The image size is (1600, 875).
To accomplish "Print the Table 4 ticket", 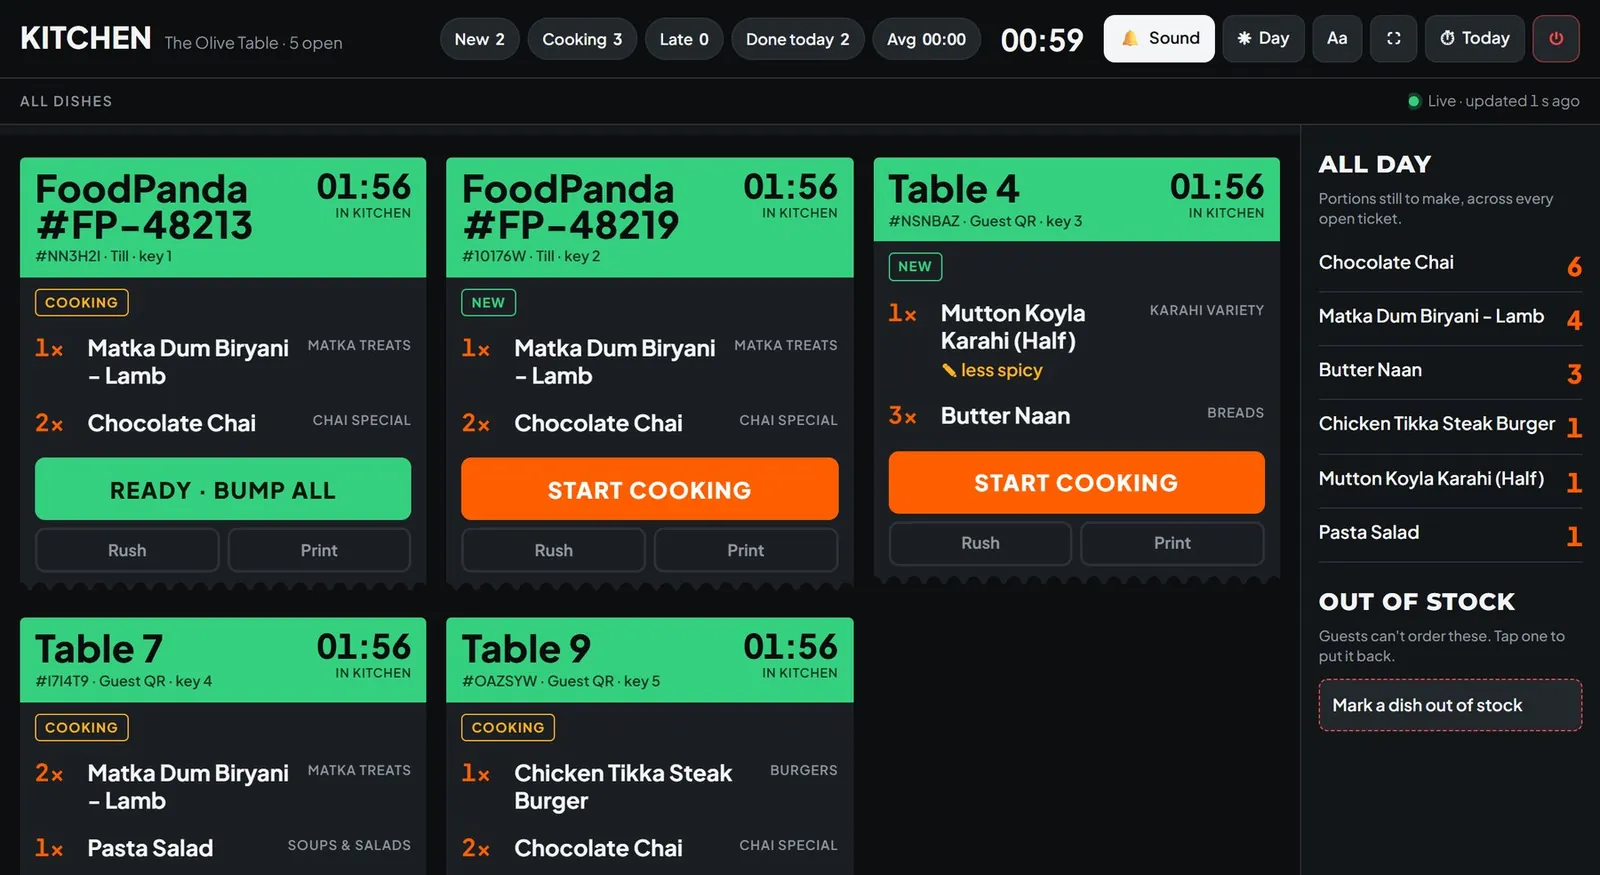I will click(1172, 543).
